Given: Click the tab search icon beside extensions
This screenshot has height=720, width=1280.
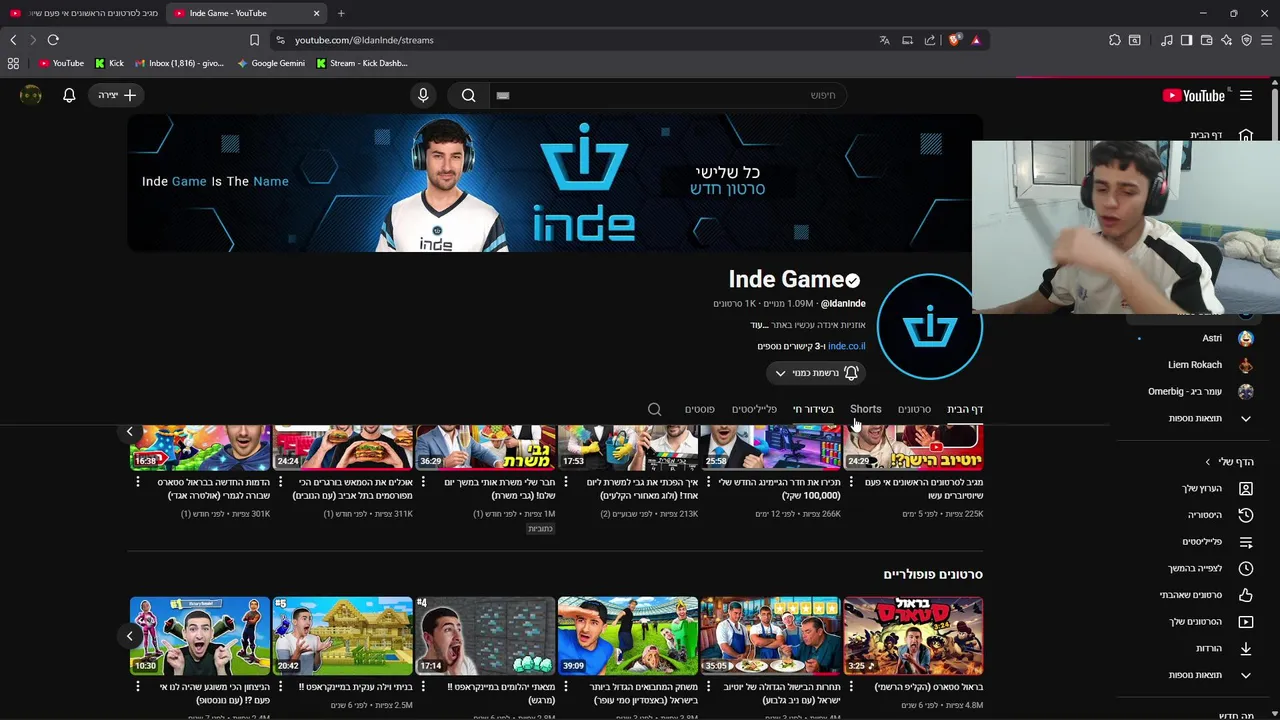Looking at the screenshot, I should [x=1135, y=40].
